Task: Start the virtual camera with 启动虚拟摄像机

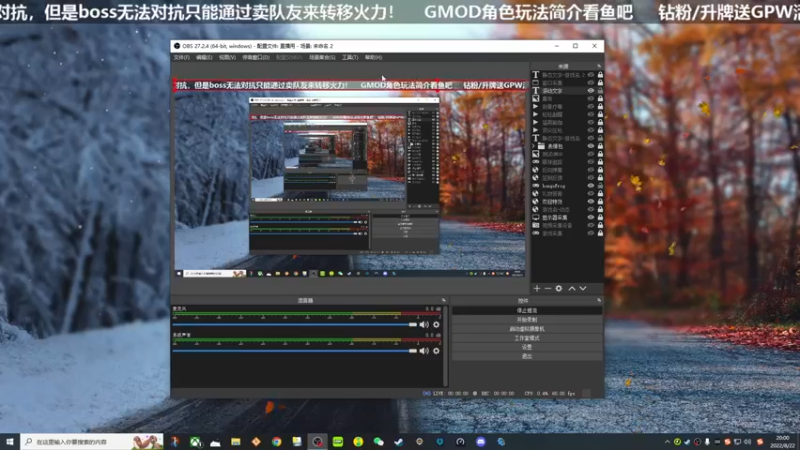Action: (x=527, y=329)
